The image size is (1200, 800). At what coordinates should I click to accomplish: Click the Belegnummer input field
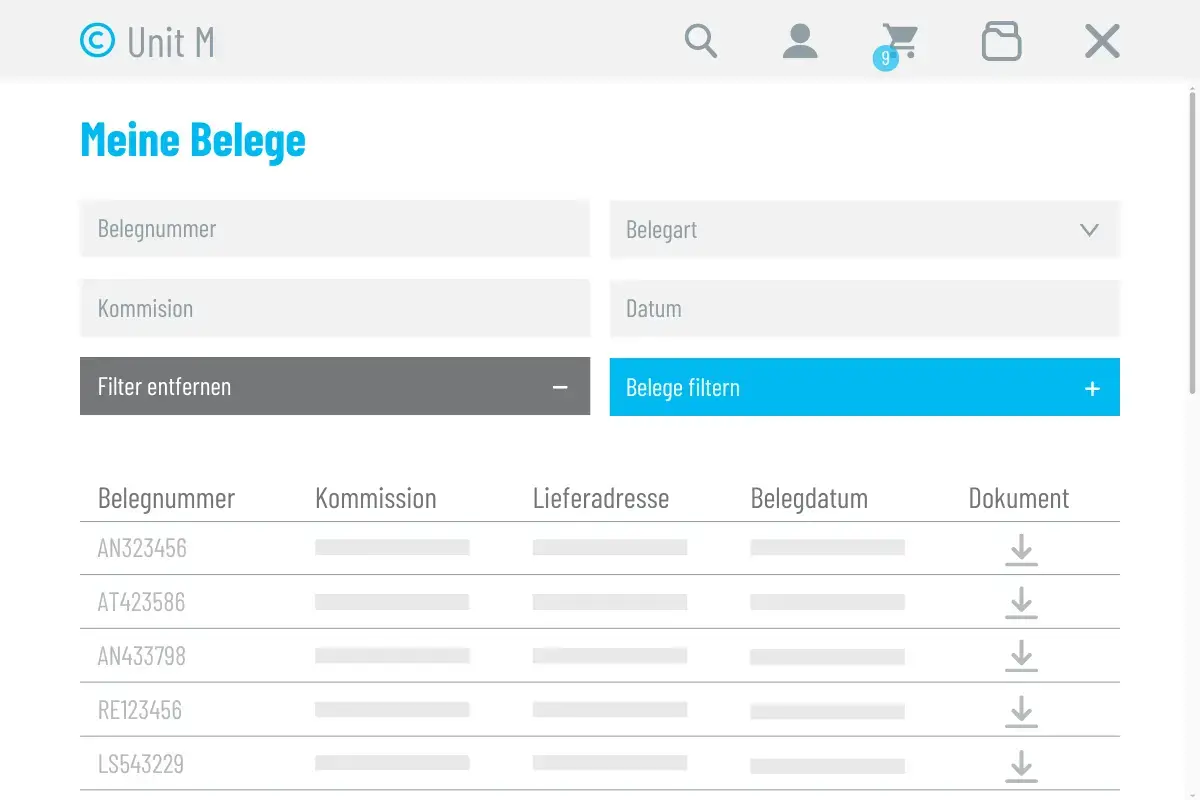[335, 228]
